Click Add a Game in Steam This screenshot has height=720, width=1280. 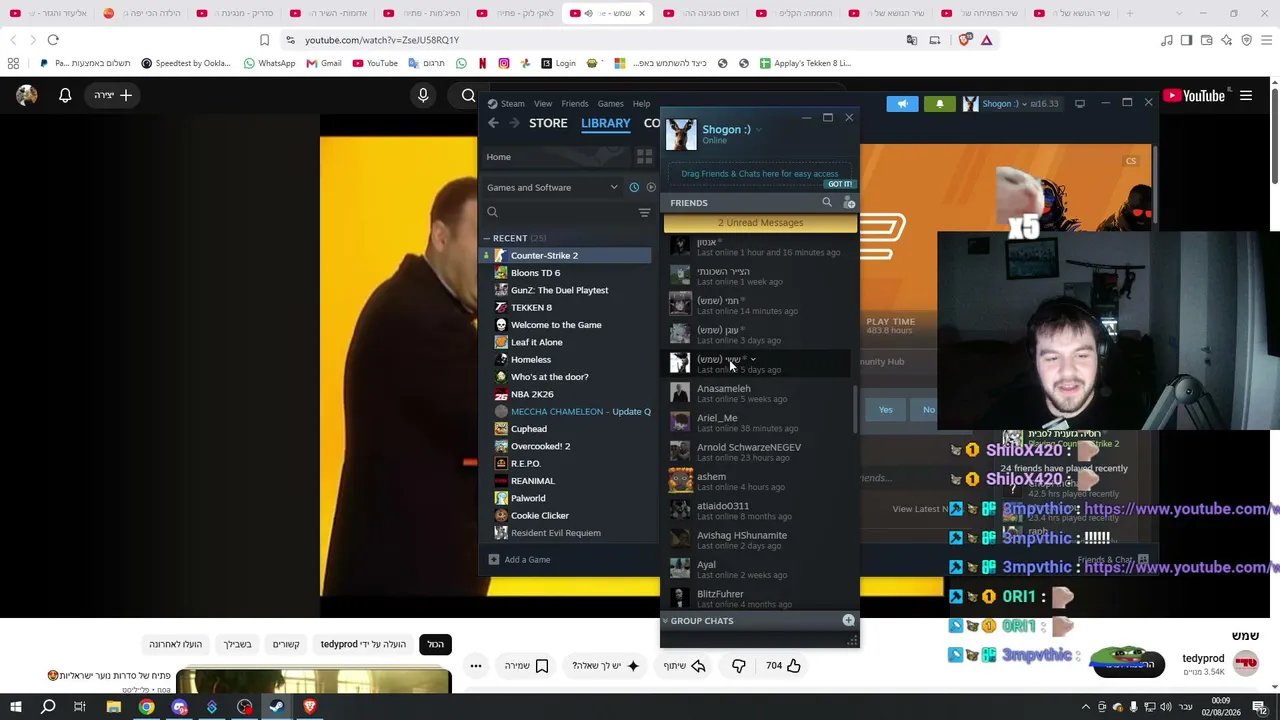click(x=519, y=560)
